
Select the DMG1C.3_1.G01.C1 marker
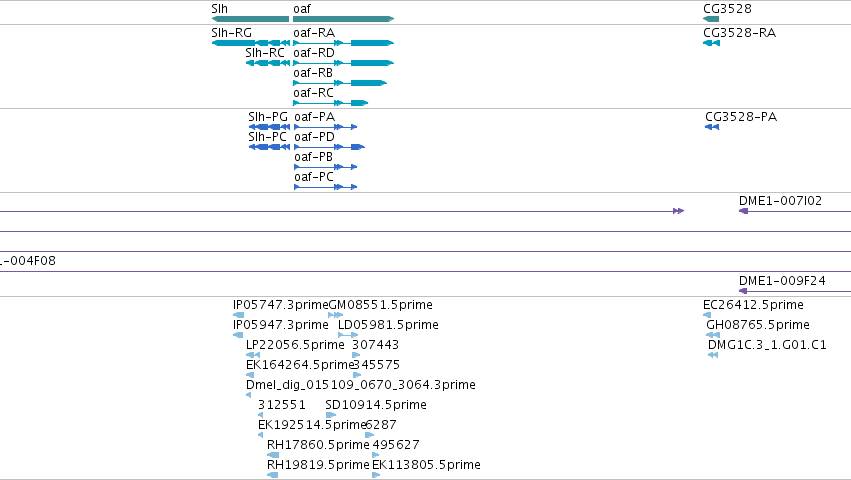point(713,355)
